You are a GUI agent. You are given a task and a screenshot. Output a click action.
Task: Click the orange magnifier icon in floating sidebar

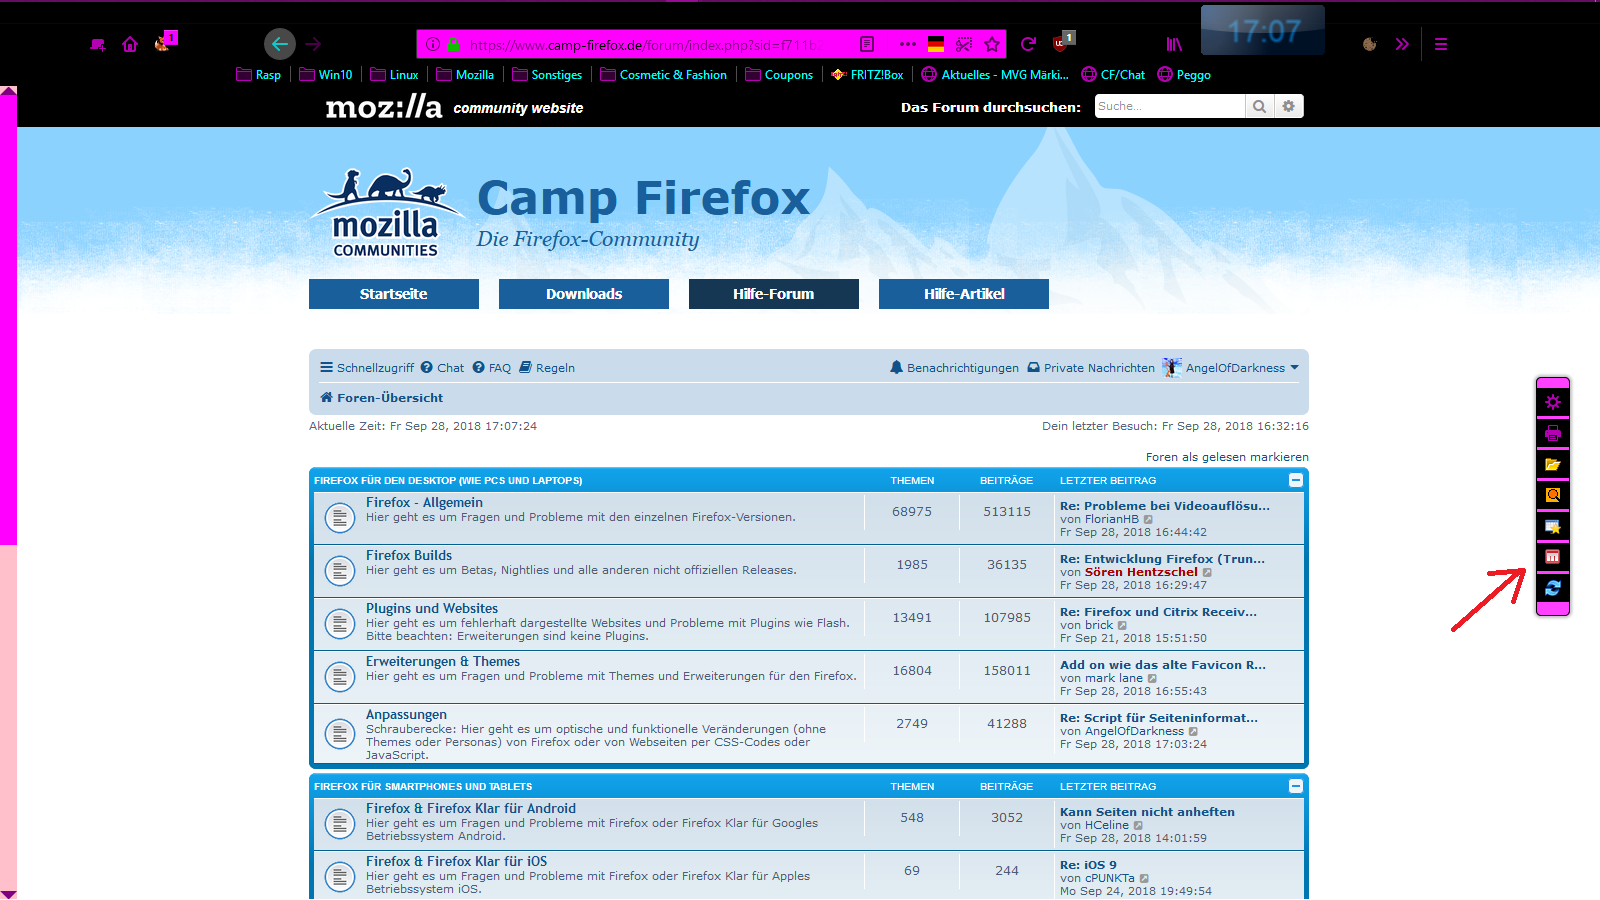[1553, 495]
